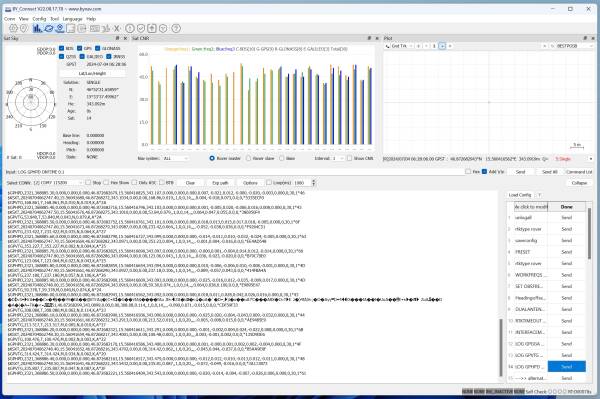This screenshot has height=399, width=600.
Task: Tick the Hex Show checkbox
Action: click(x=106, y=182)
